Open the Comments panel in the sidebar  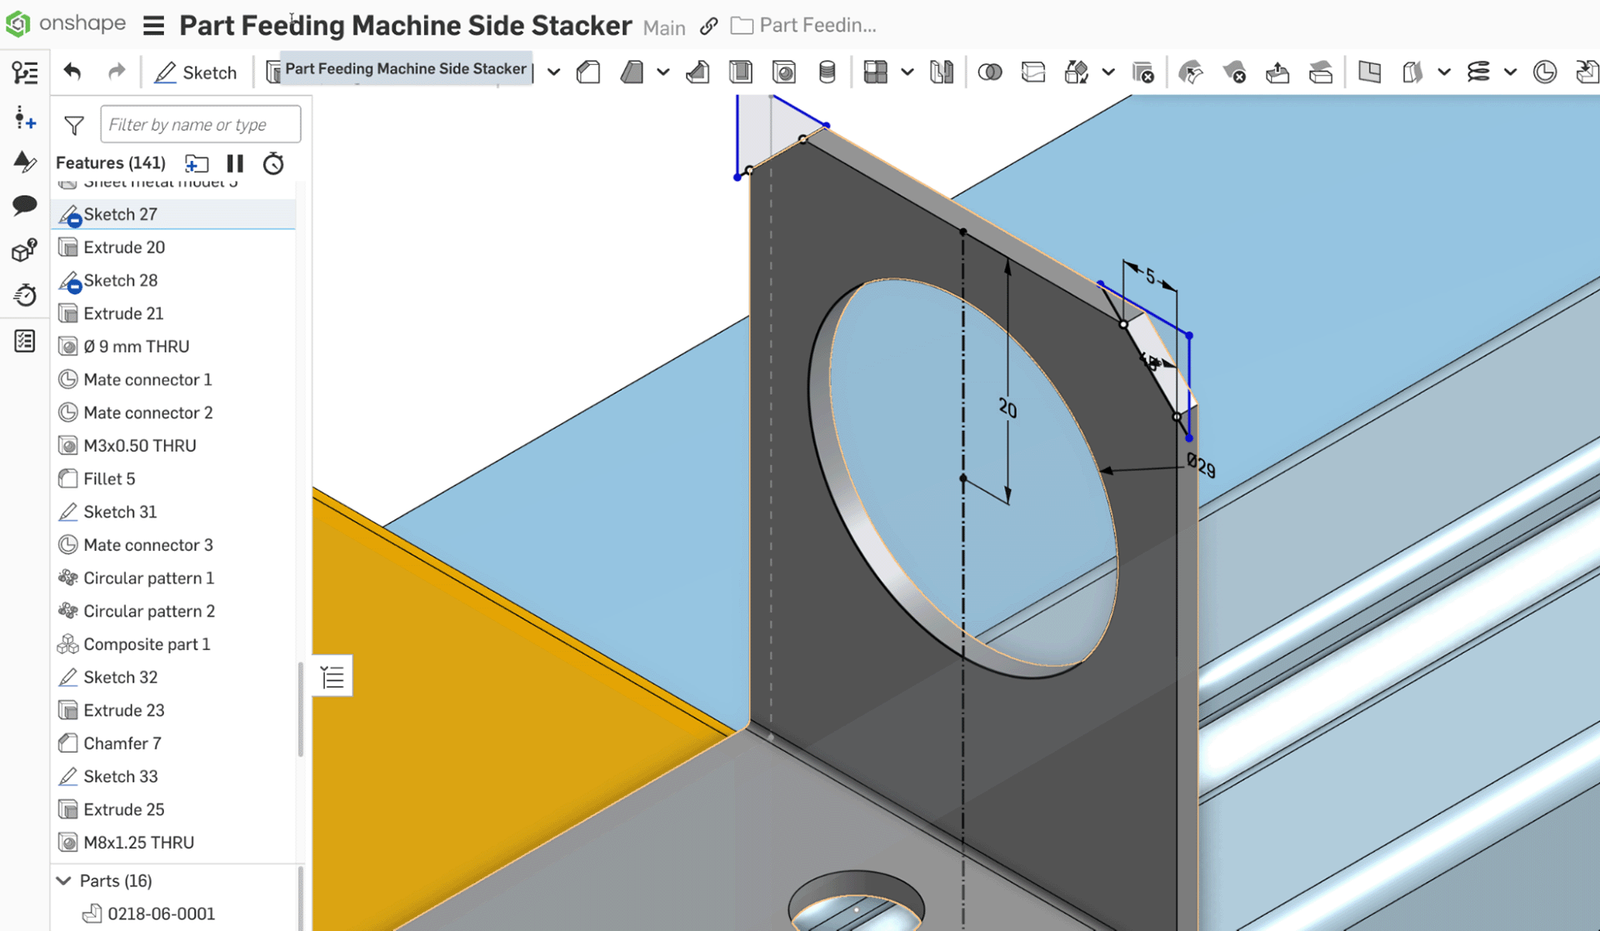[24, 206]
